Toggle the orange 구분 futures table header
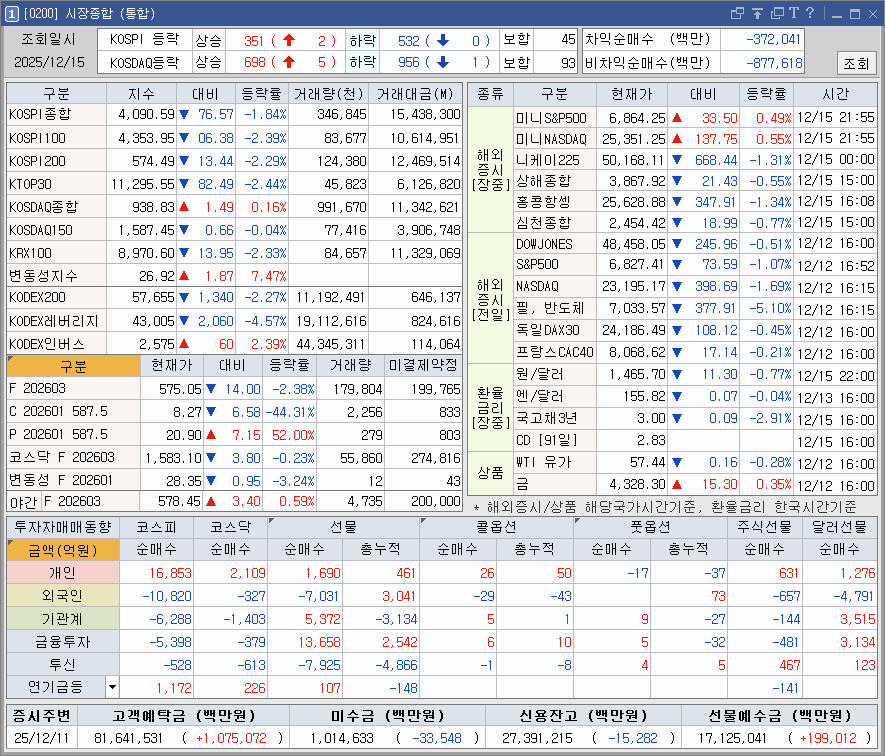 coord(73,366)
